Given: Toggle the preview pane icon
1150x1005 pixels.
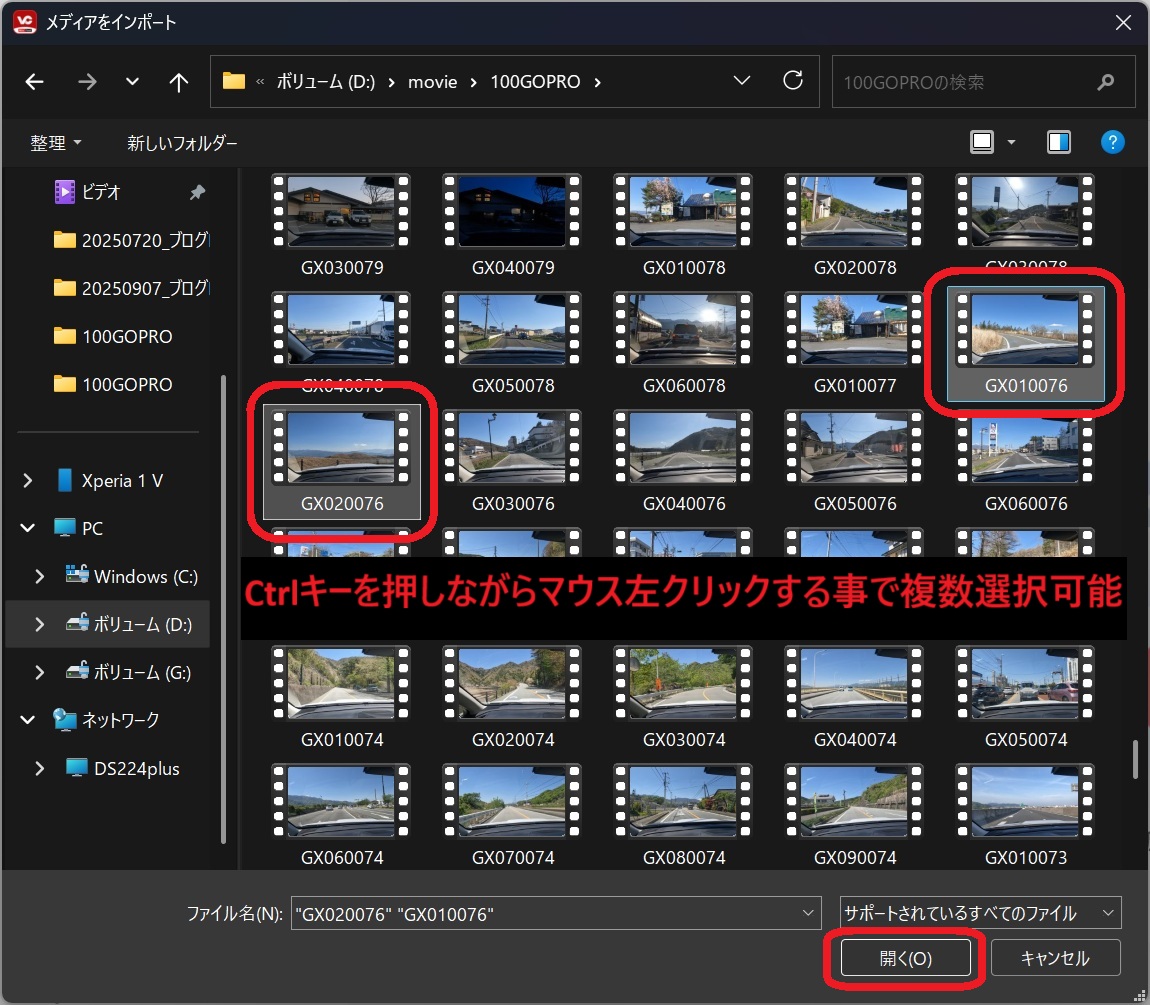Looking at the screenshot, I should [x=1059, y=142].
